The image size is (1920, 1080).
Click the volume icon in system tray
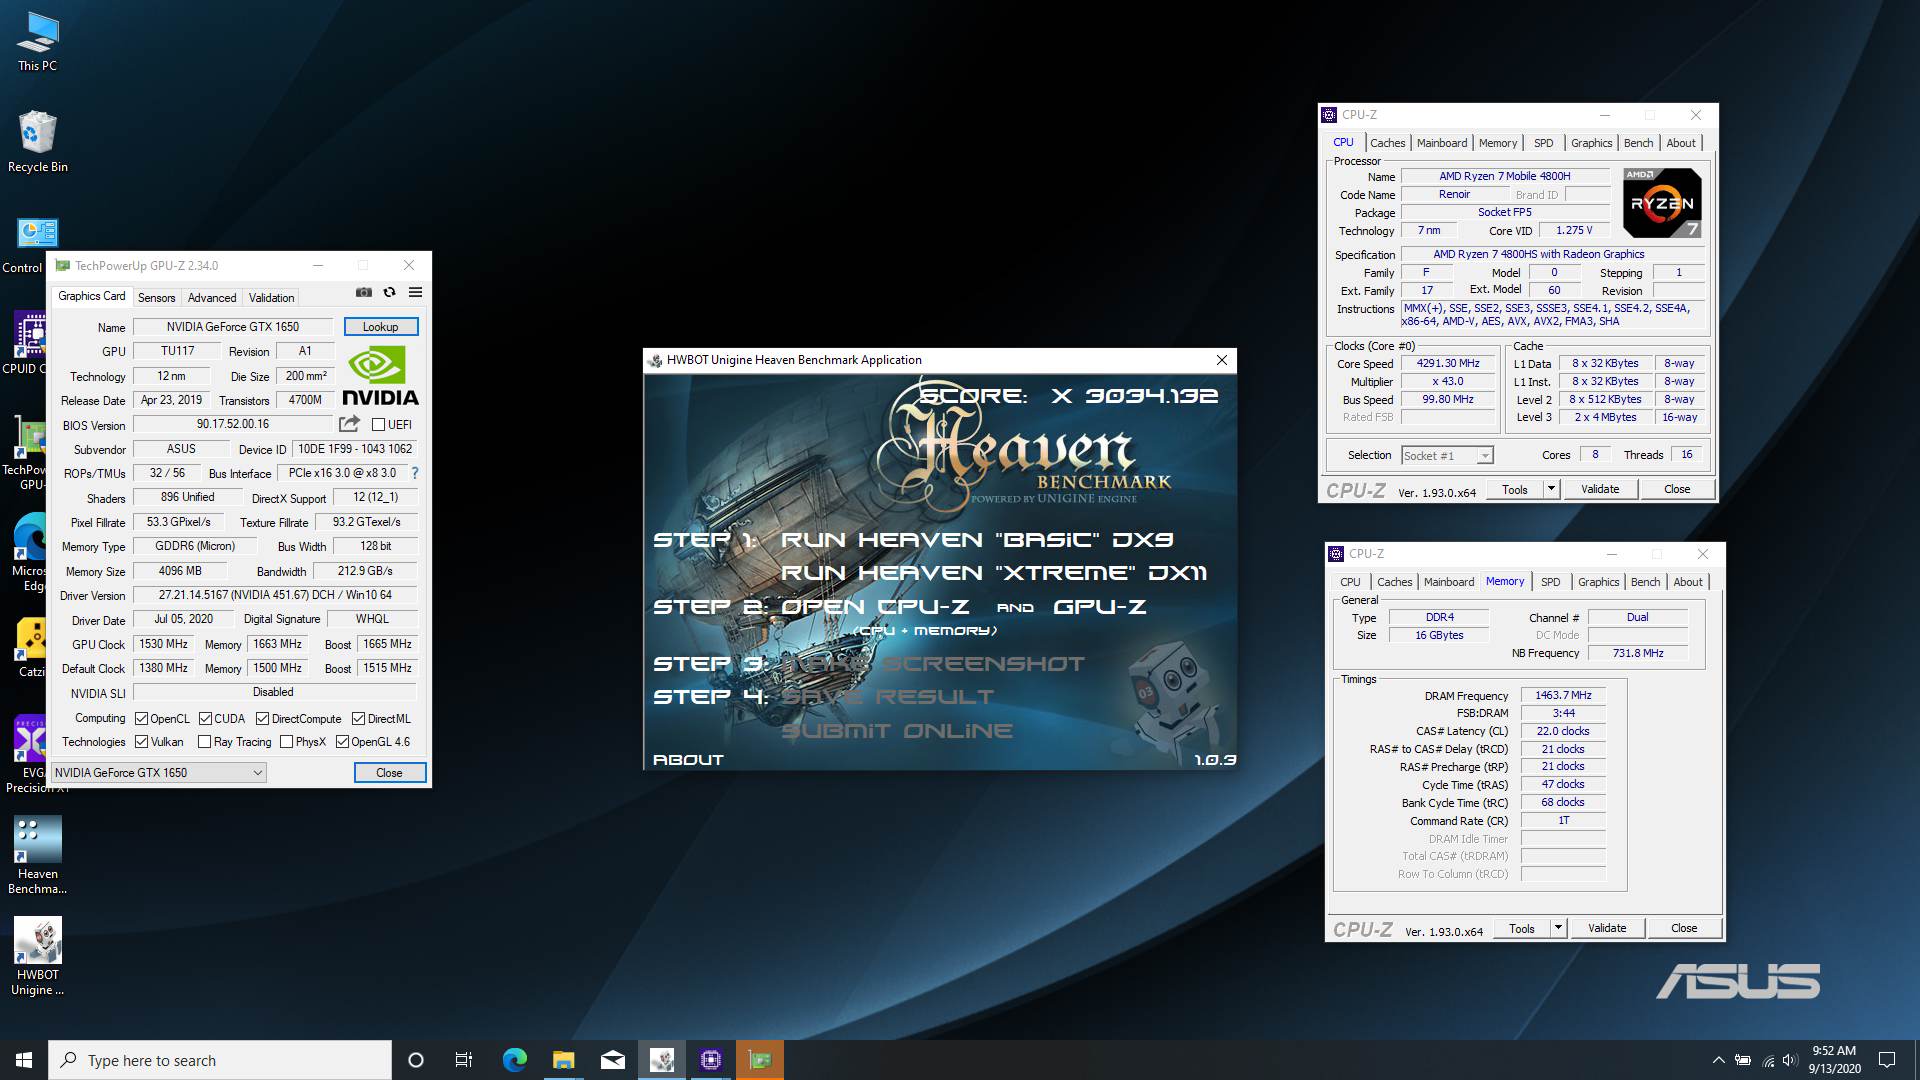click(1790, 1060)
